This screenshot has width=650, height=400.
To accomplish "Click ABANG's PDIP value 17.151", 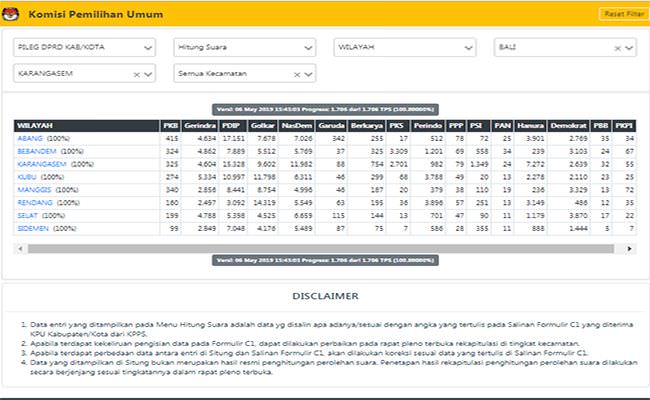I will [x=234, y=138].
